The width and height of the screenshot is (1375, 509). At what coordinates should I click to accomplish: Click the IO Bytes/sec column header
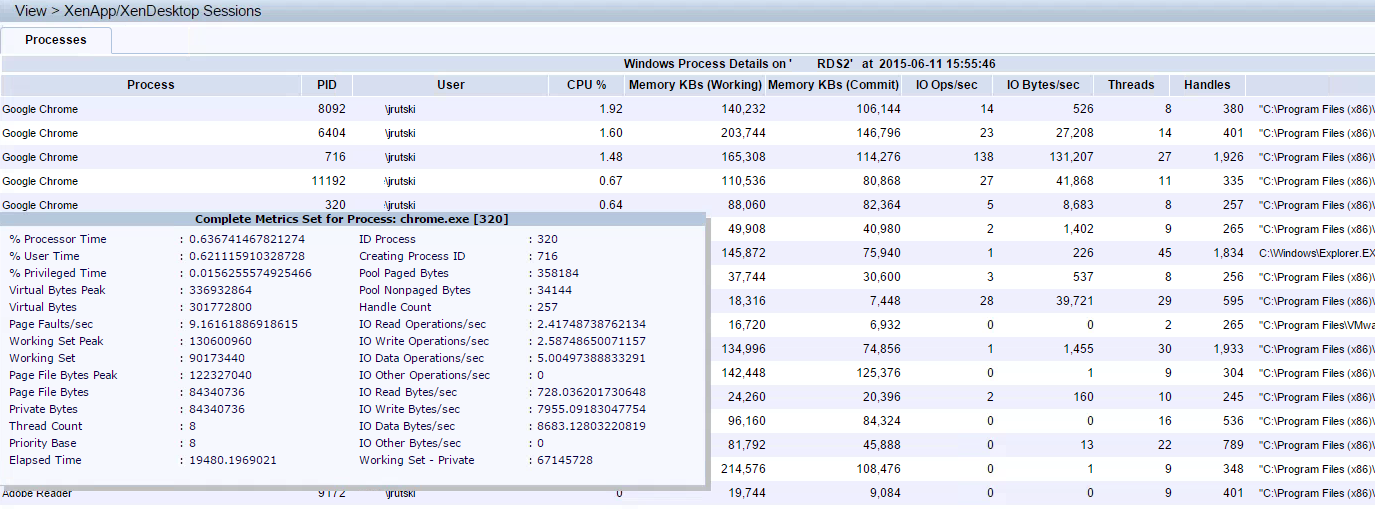1044,85
